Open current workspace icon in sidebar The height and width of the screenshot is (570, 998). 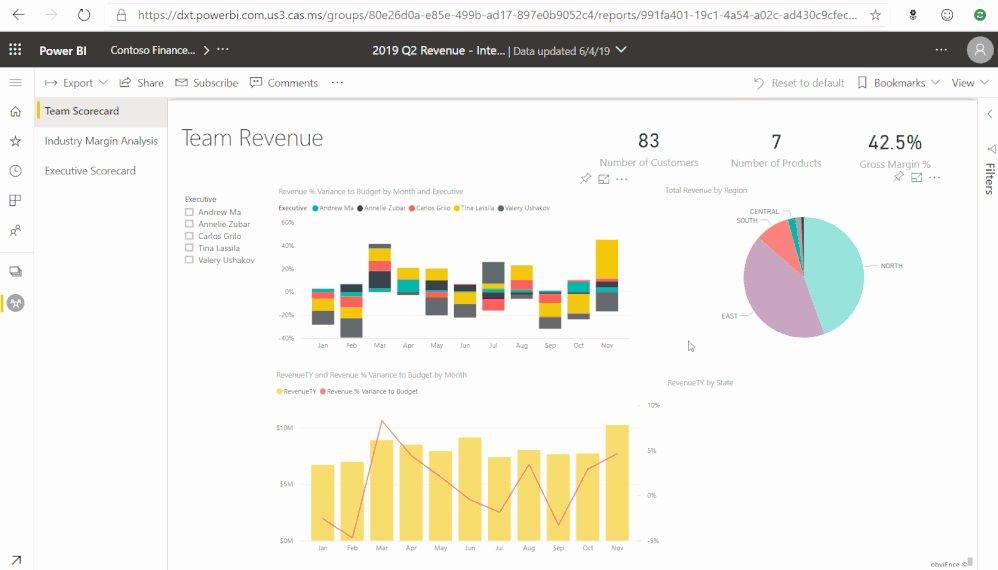click(16, 303)
